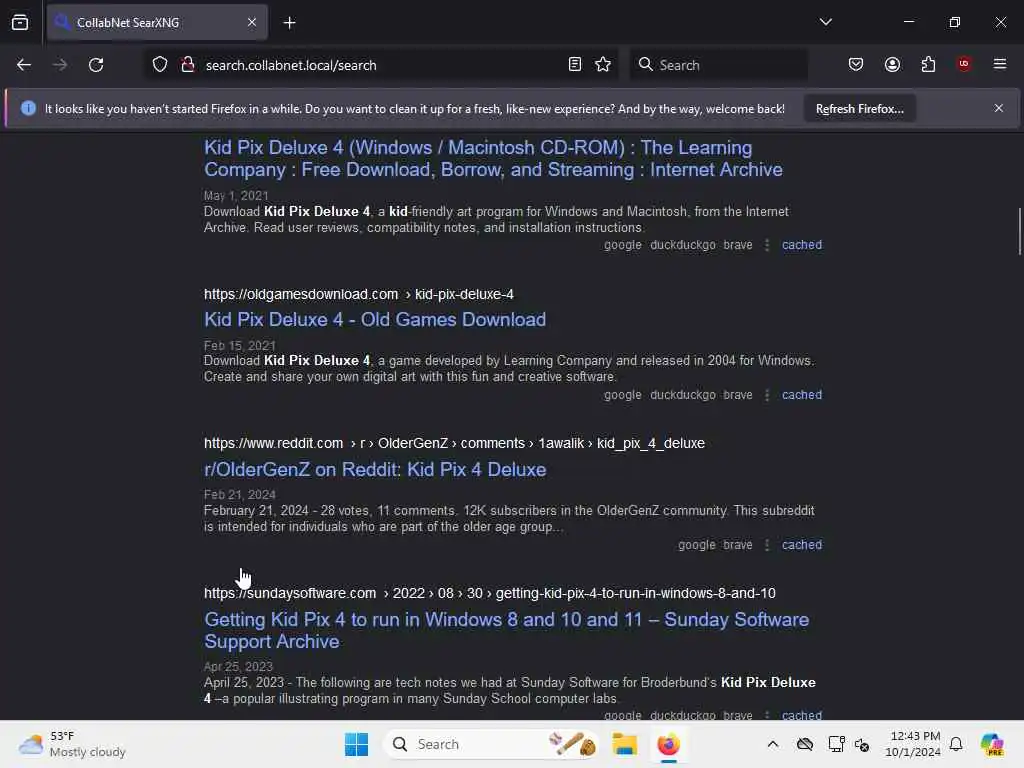1024x768 pixels.
Task: Click the reddit.com URL breadcrumb
Action: pyautogui.click(x=454, y=443)
